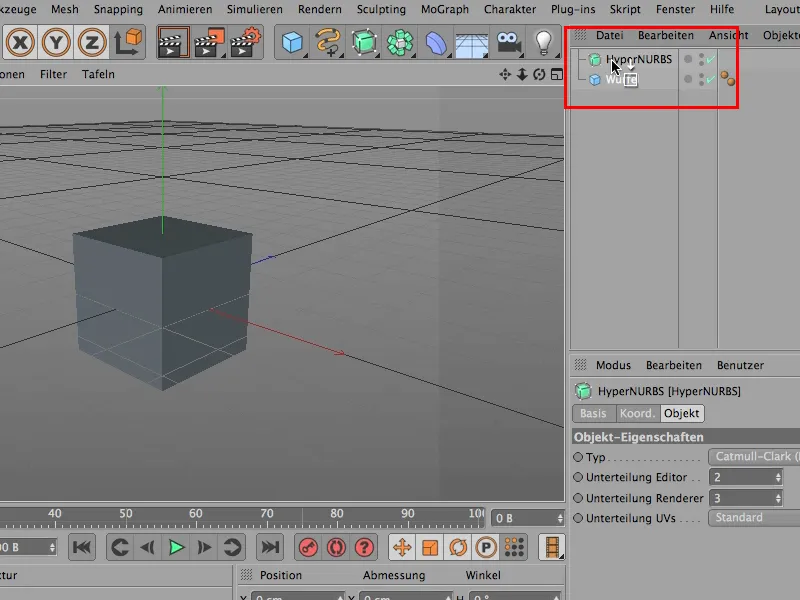Add array modeling object icon
Screen dimensions: 800x600
pyautogui.click(x=399, y=42)
